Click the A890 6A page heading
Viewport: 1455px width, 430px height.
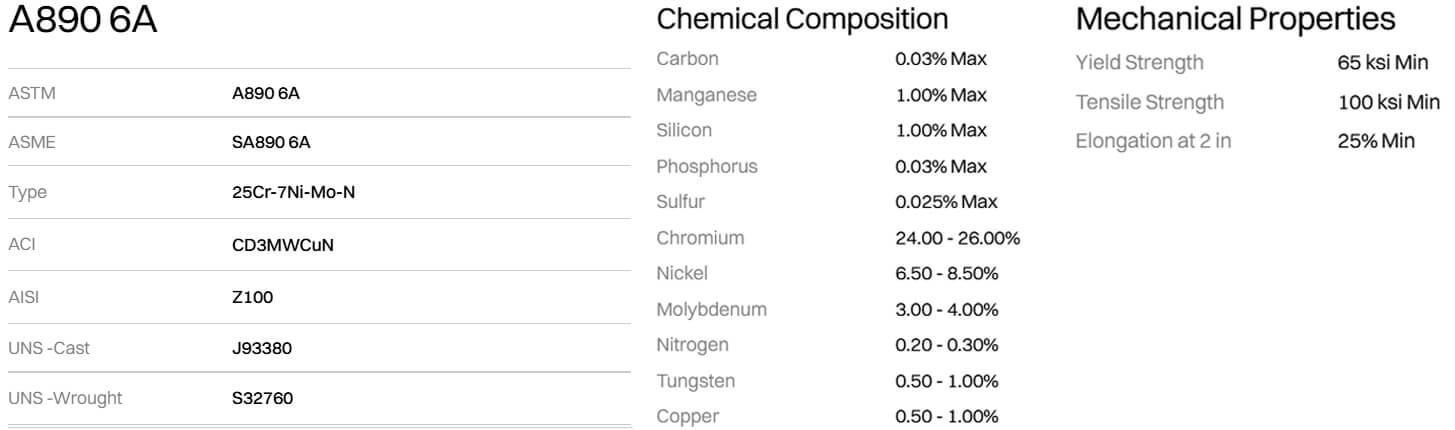click(x=82, y=22)
